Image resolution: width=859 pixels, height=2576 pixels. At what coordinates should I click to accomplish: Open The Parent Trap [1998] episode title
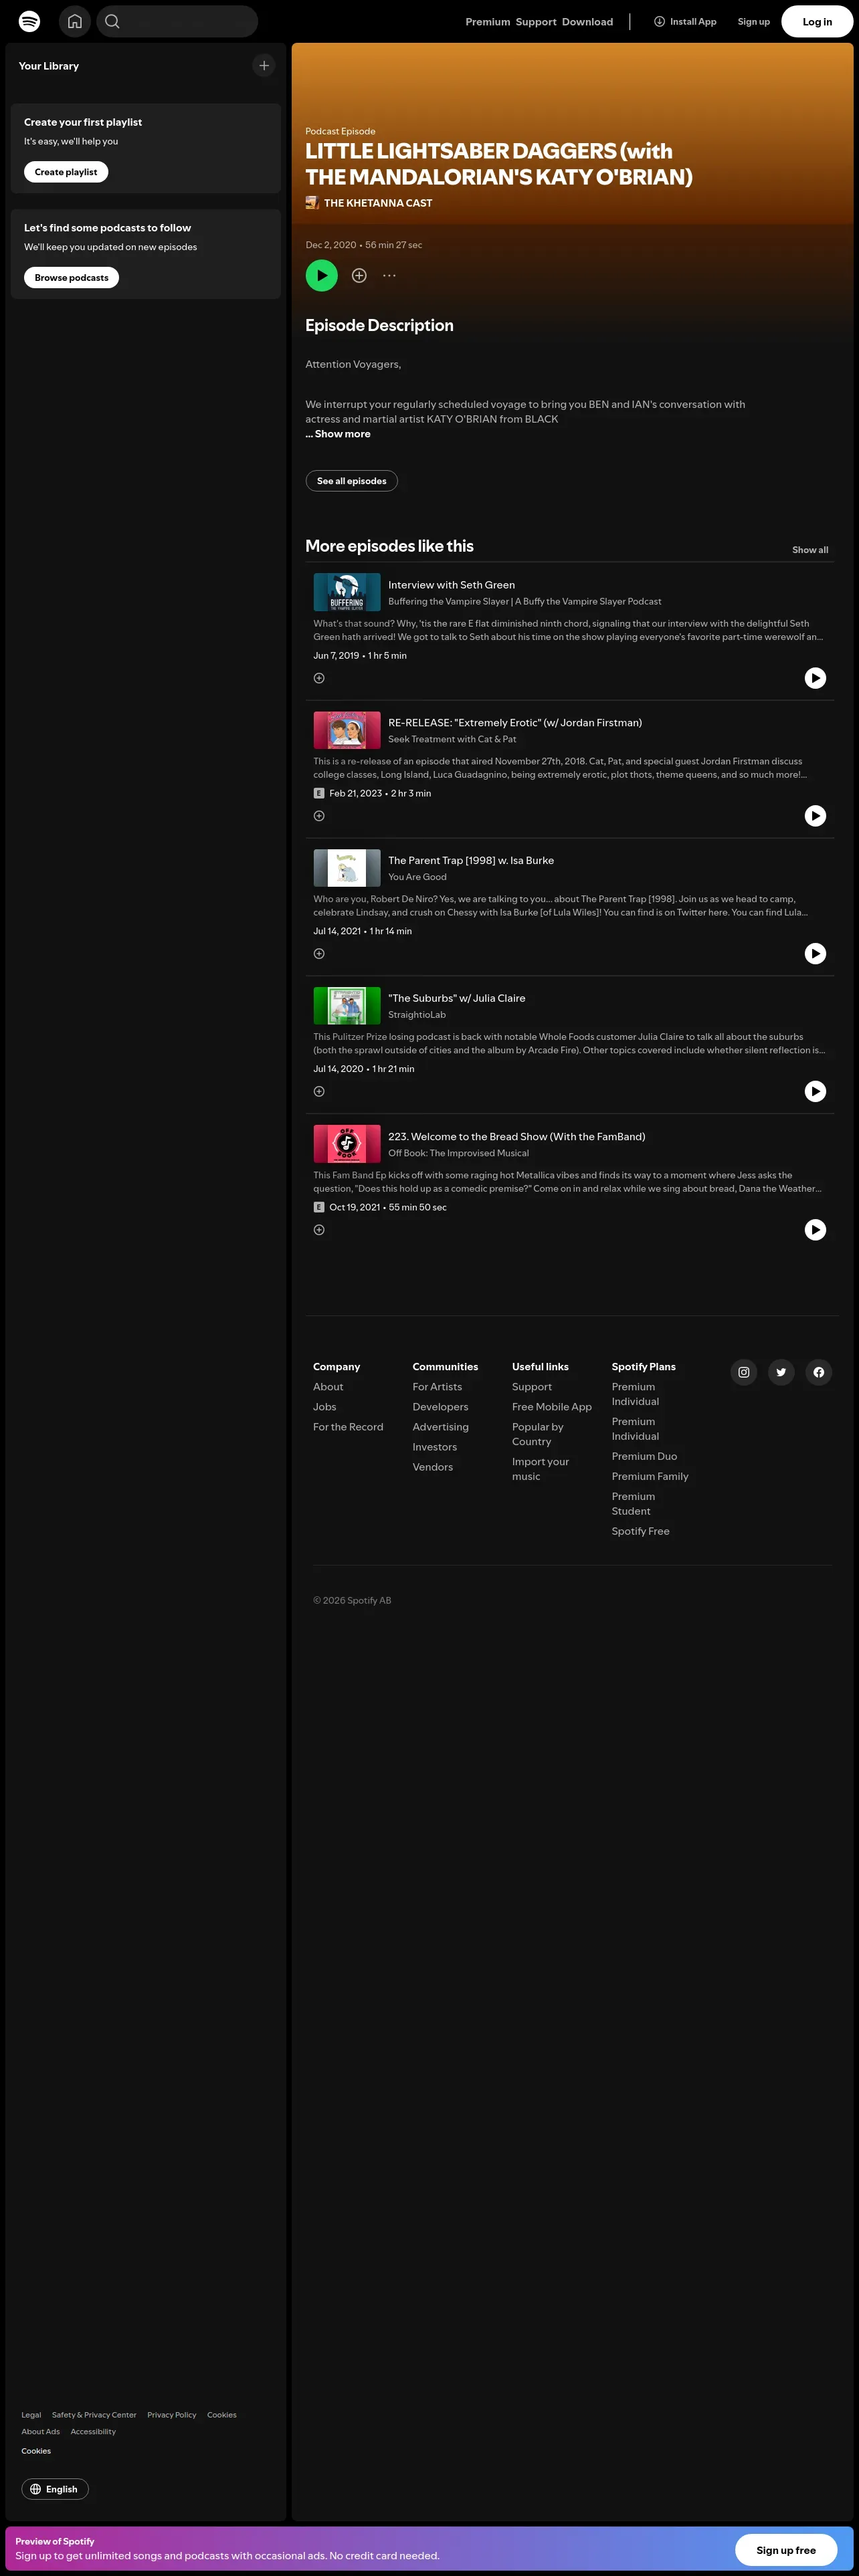(x=471, y=861)
